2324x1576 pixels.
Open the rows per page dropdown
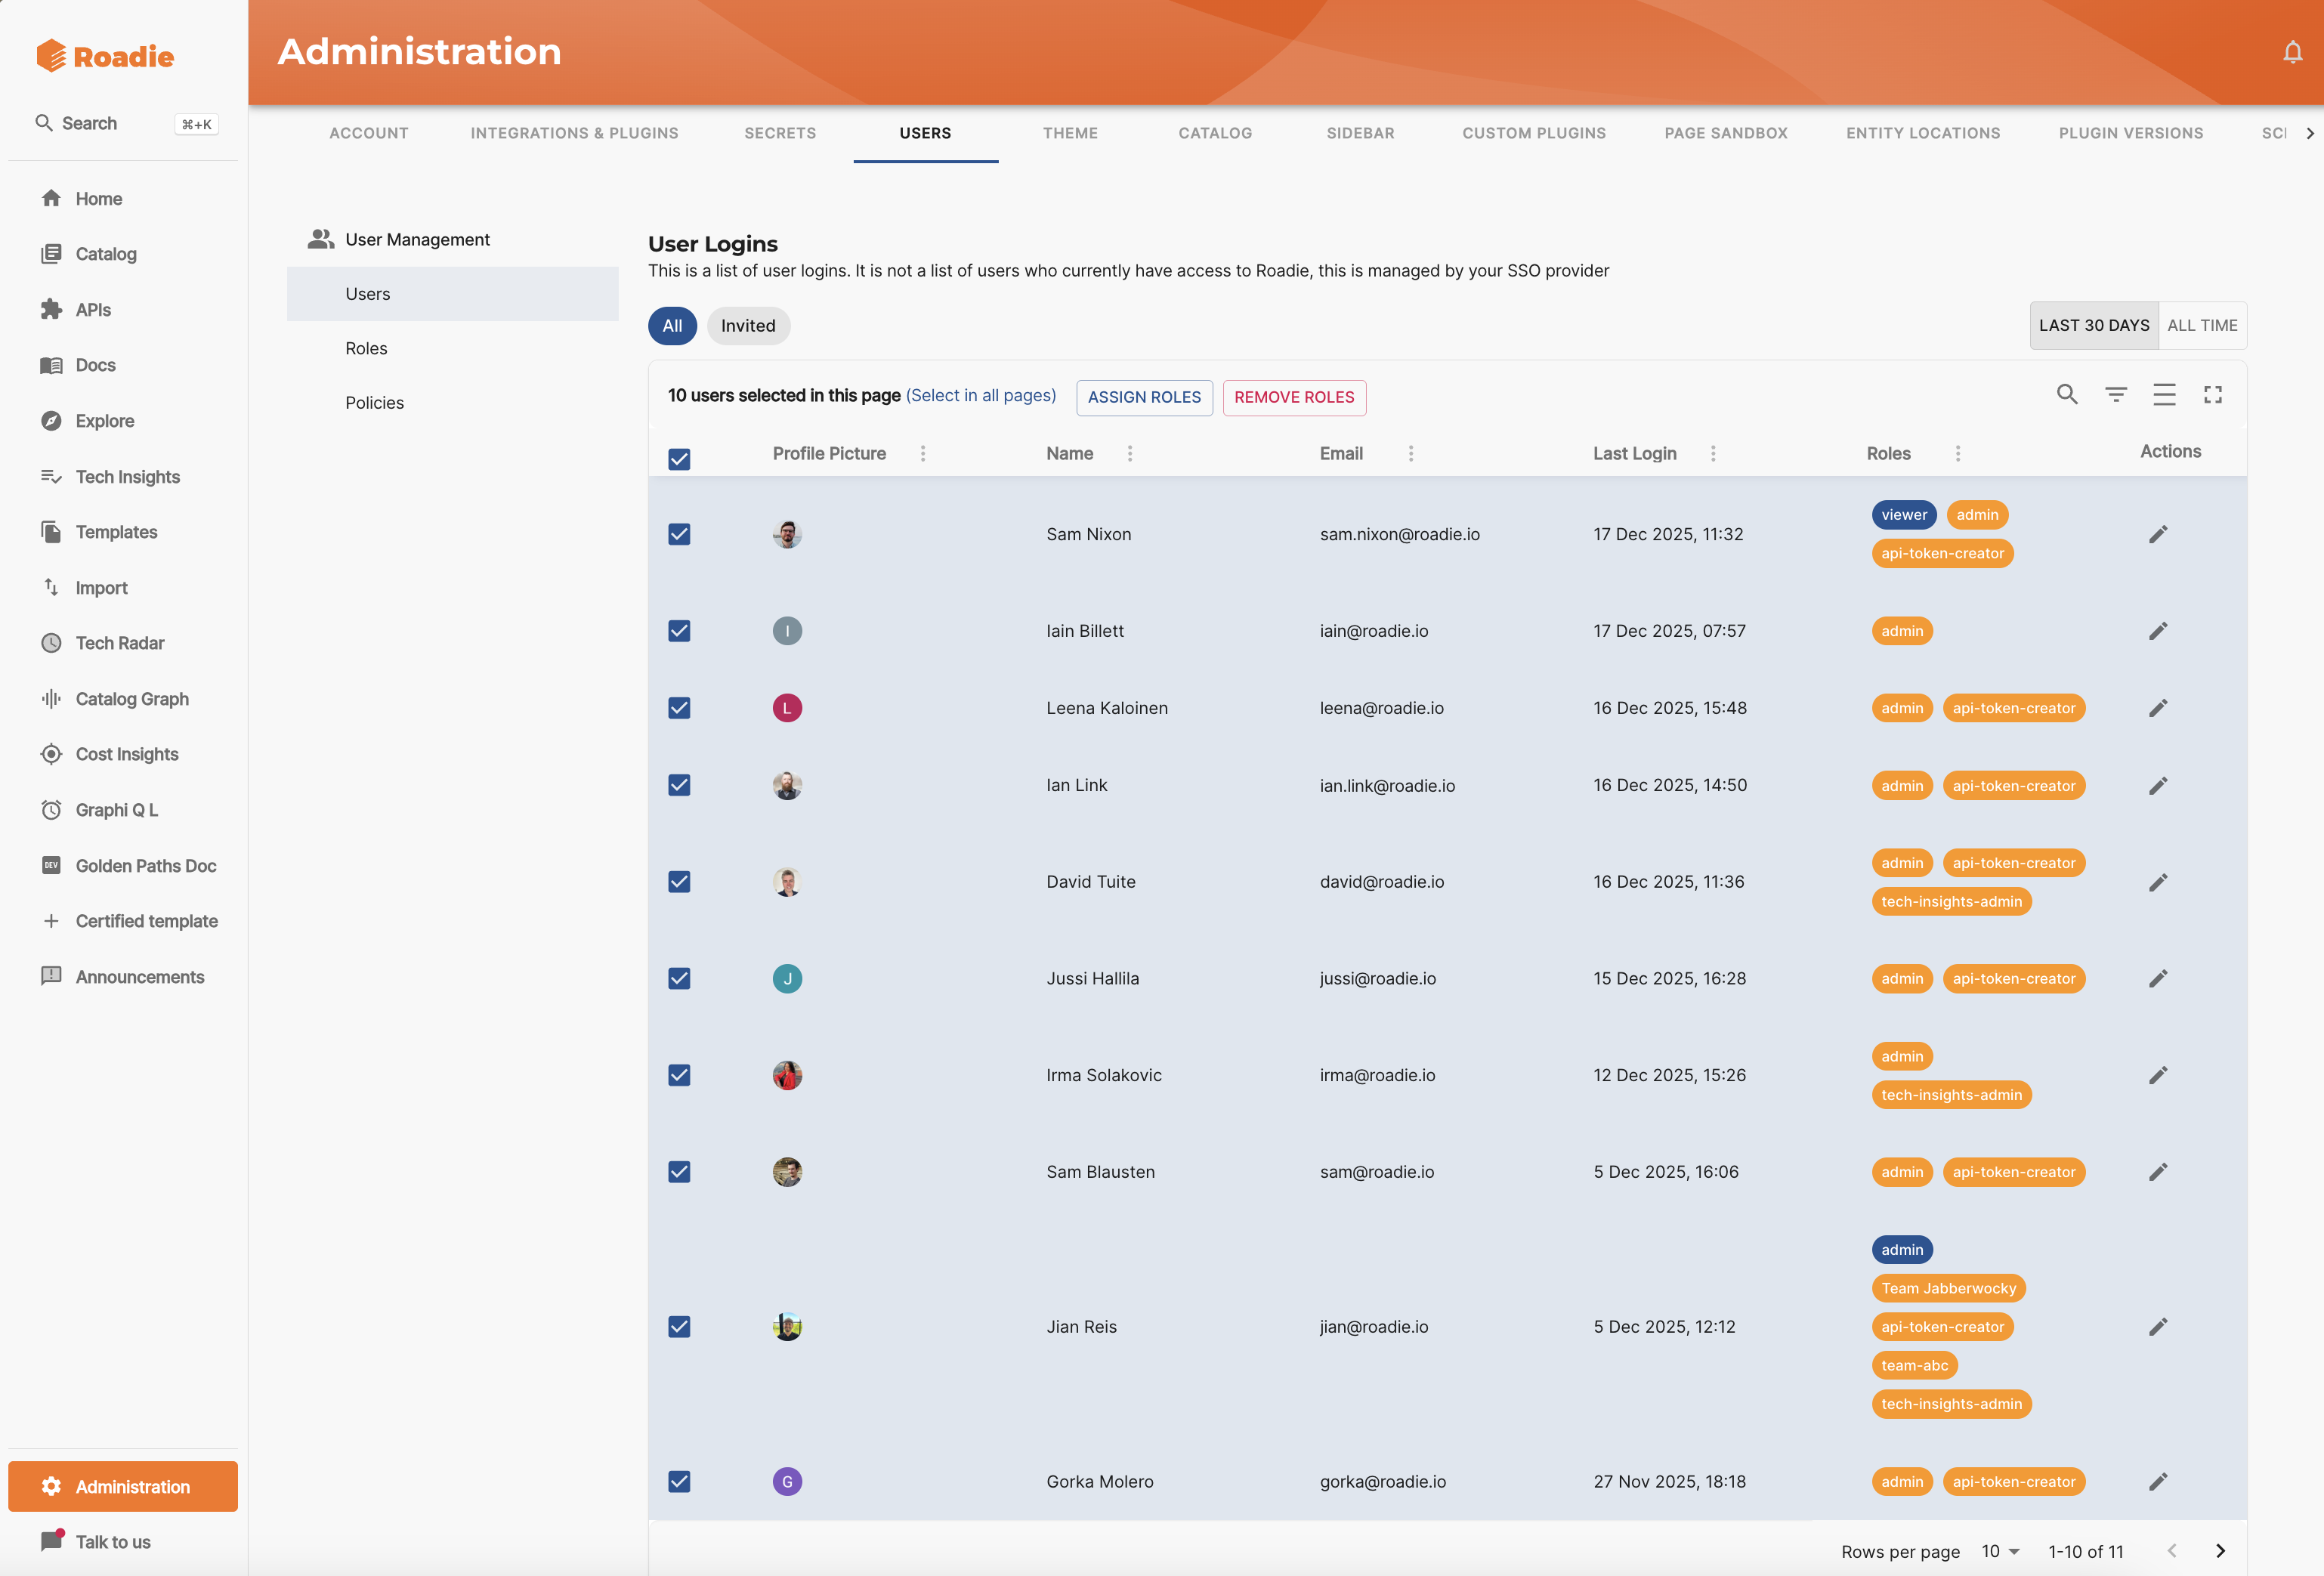click(x=2000, y=1551)
